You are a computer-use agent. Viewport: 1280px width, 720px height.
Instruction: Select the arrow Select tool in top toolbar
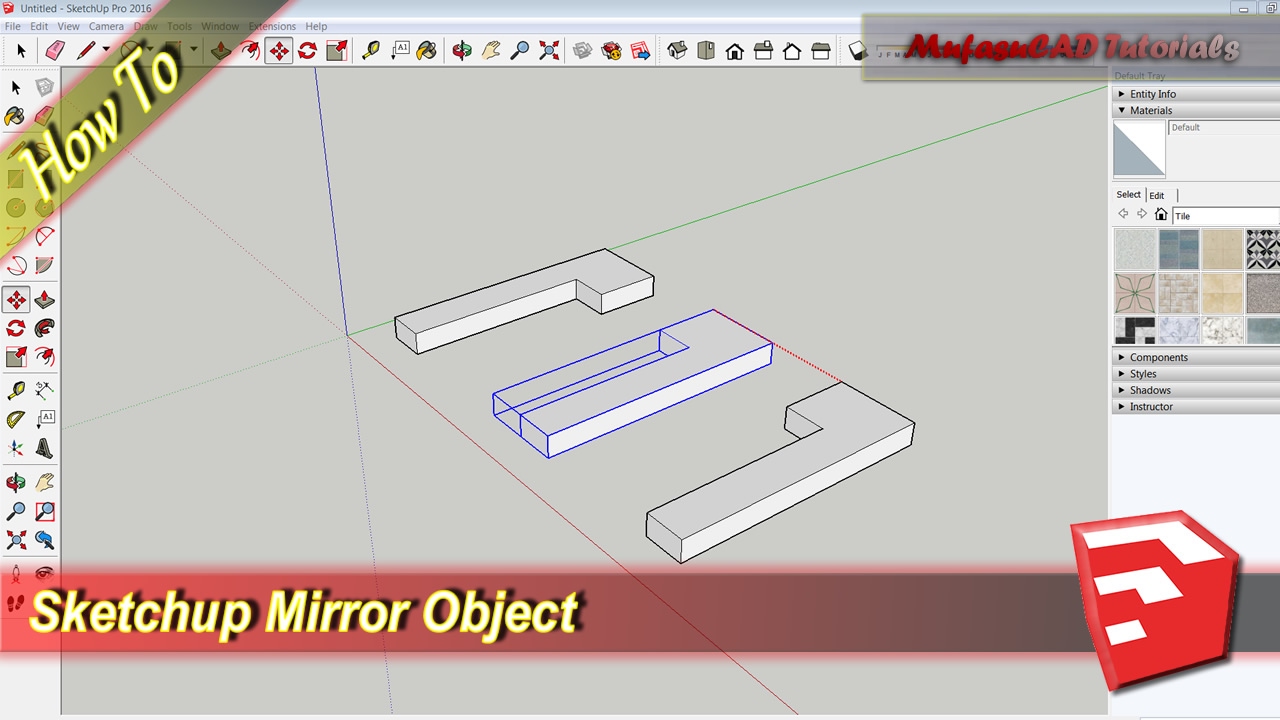point(21,50)
